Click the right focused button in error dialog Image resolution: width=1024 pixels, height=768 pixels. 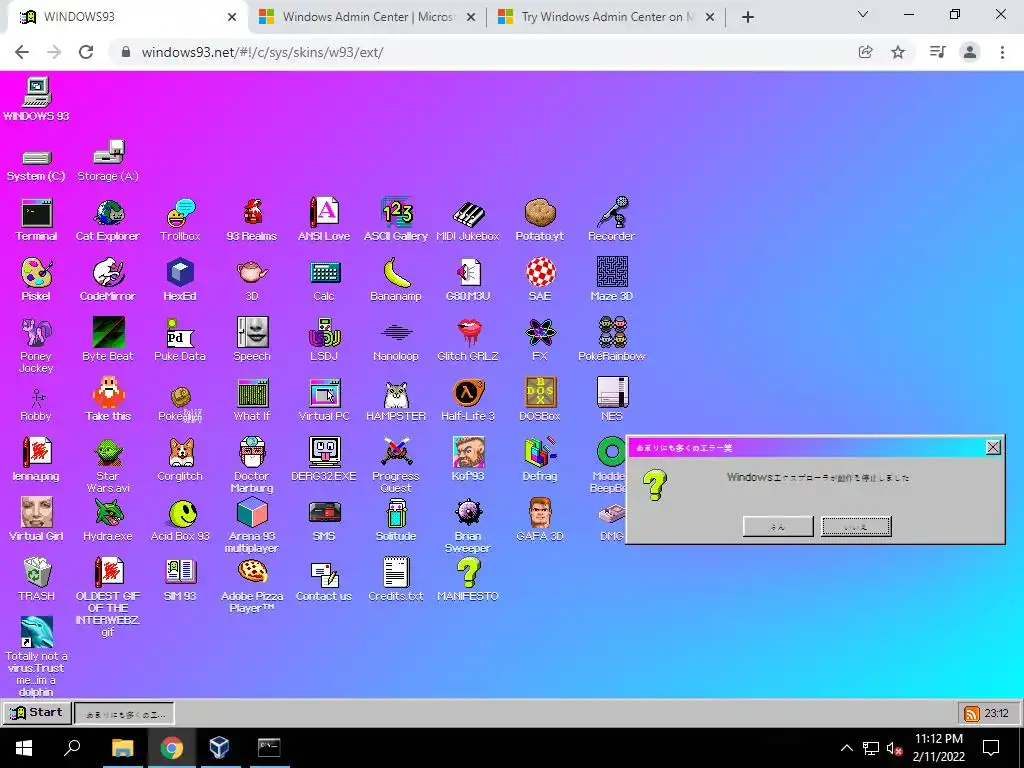pyautogui.click(x=856, y=526)
